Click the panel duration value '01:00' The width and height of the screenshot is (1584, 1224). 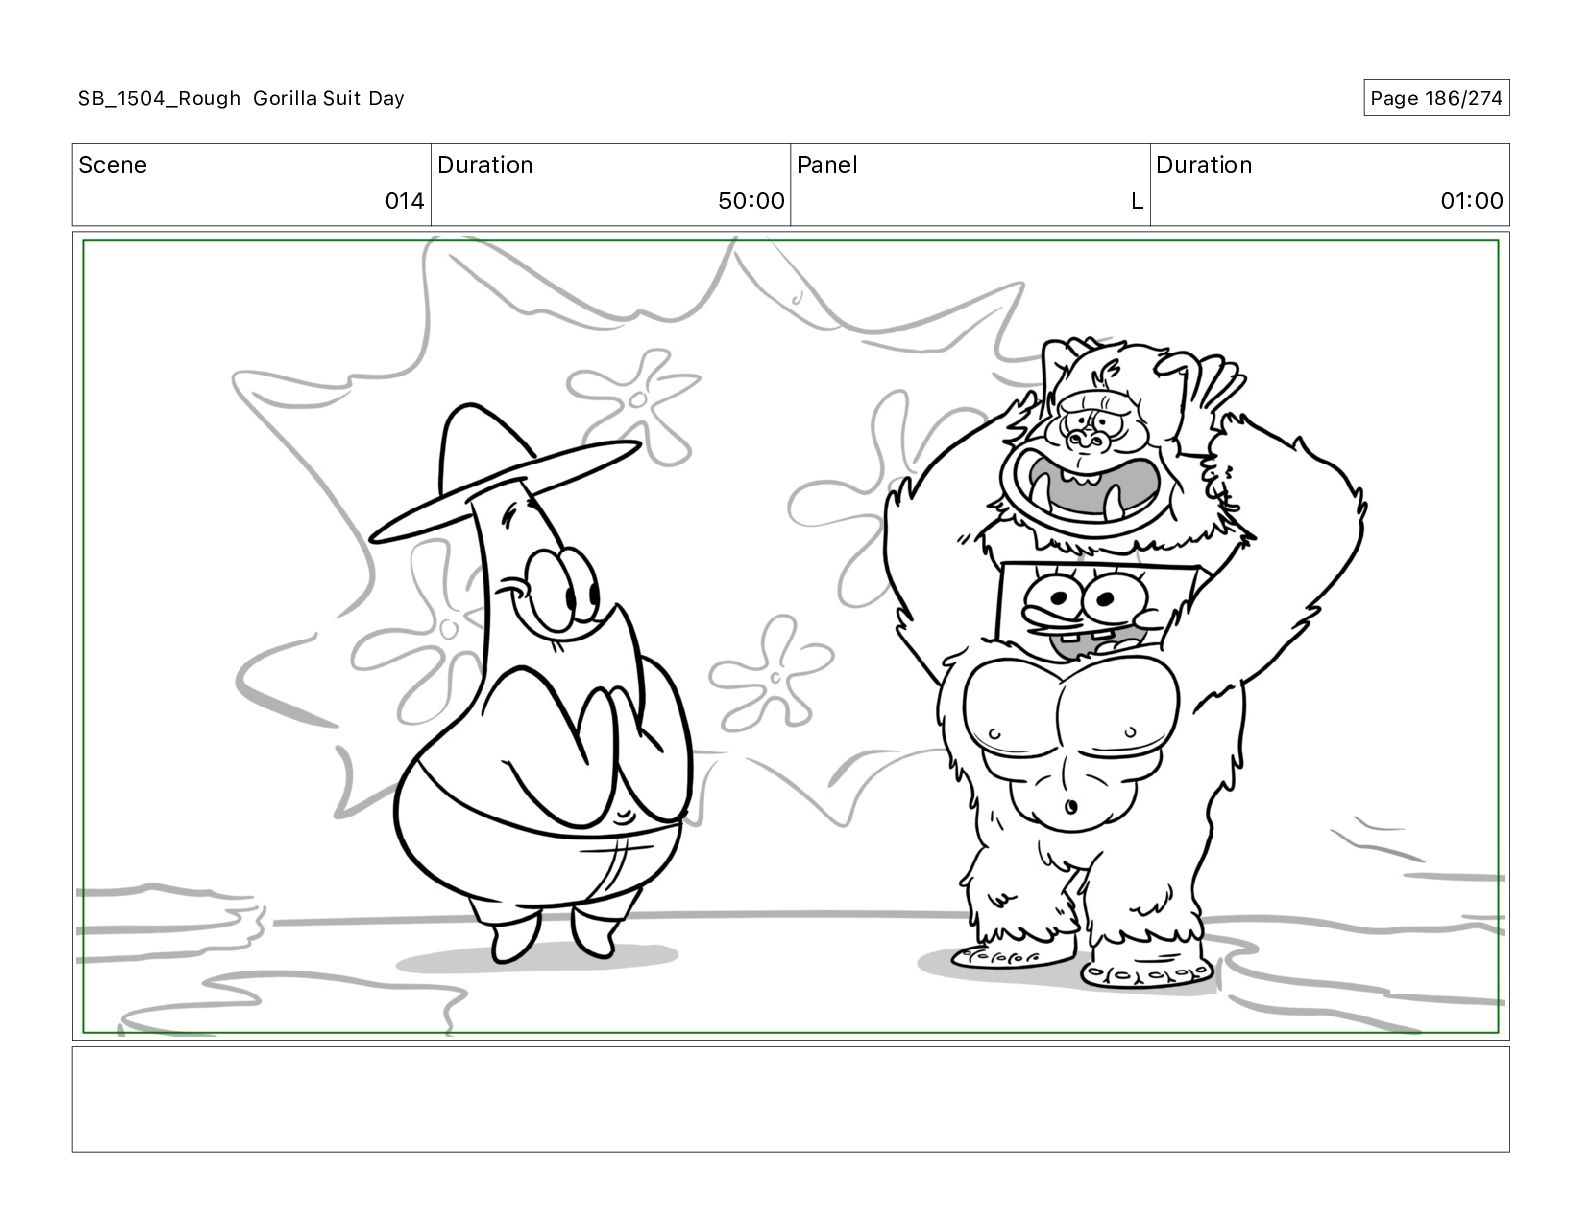(x=1471, y=201)
